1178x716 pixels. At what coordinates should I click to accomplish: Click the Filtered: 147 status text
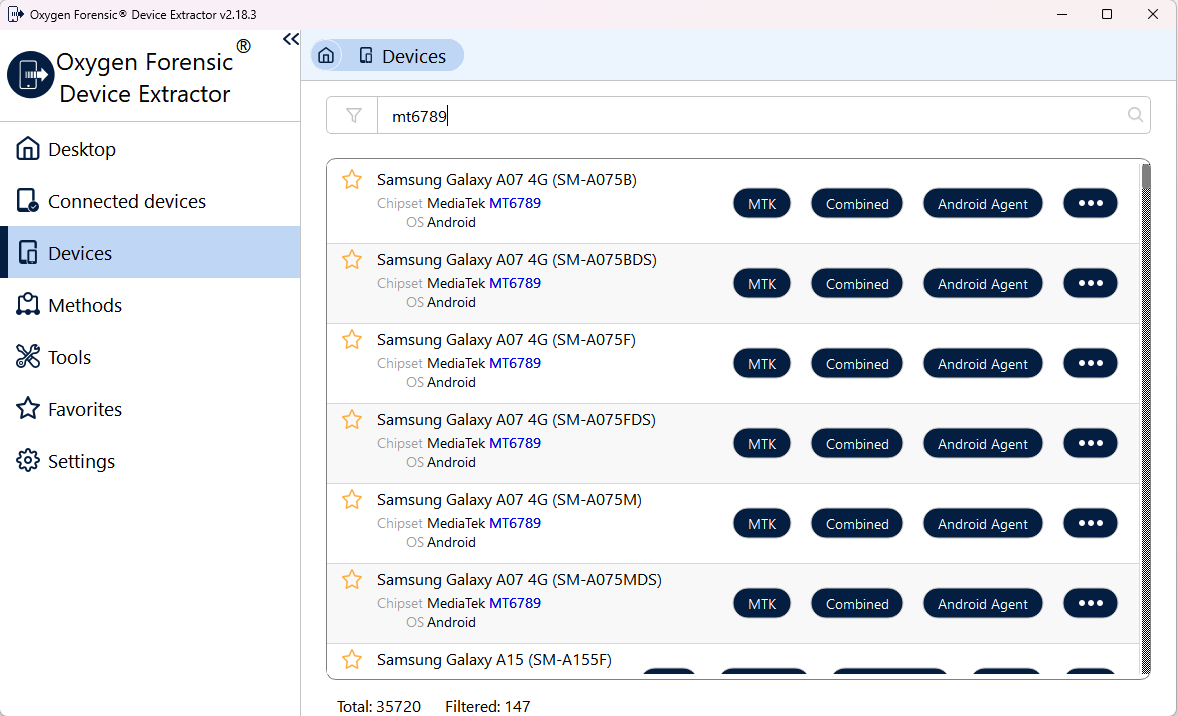point(488,706)
